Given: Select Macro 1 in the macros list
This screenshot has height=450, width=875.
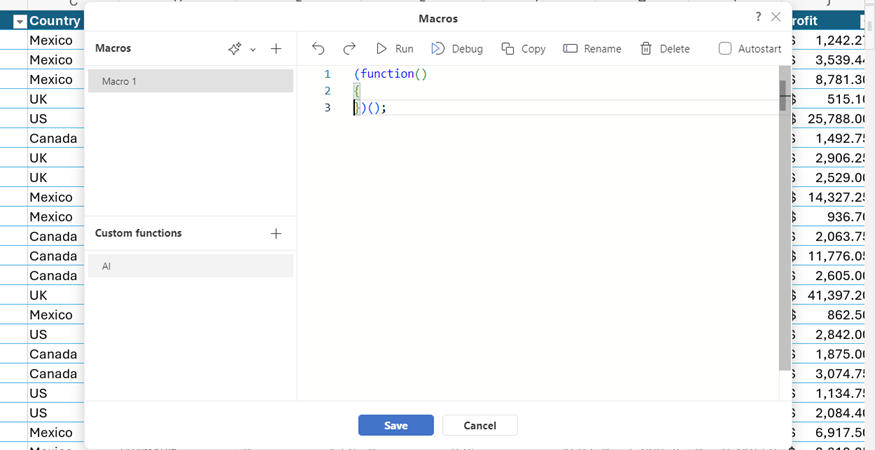Looking at the screenshot, I should click(190, 81).
